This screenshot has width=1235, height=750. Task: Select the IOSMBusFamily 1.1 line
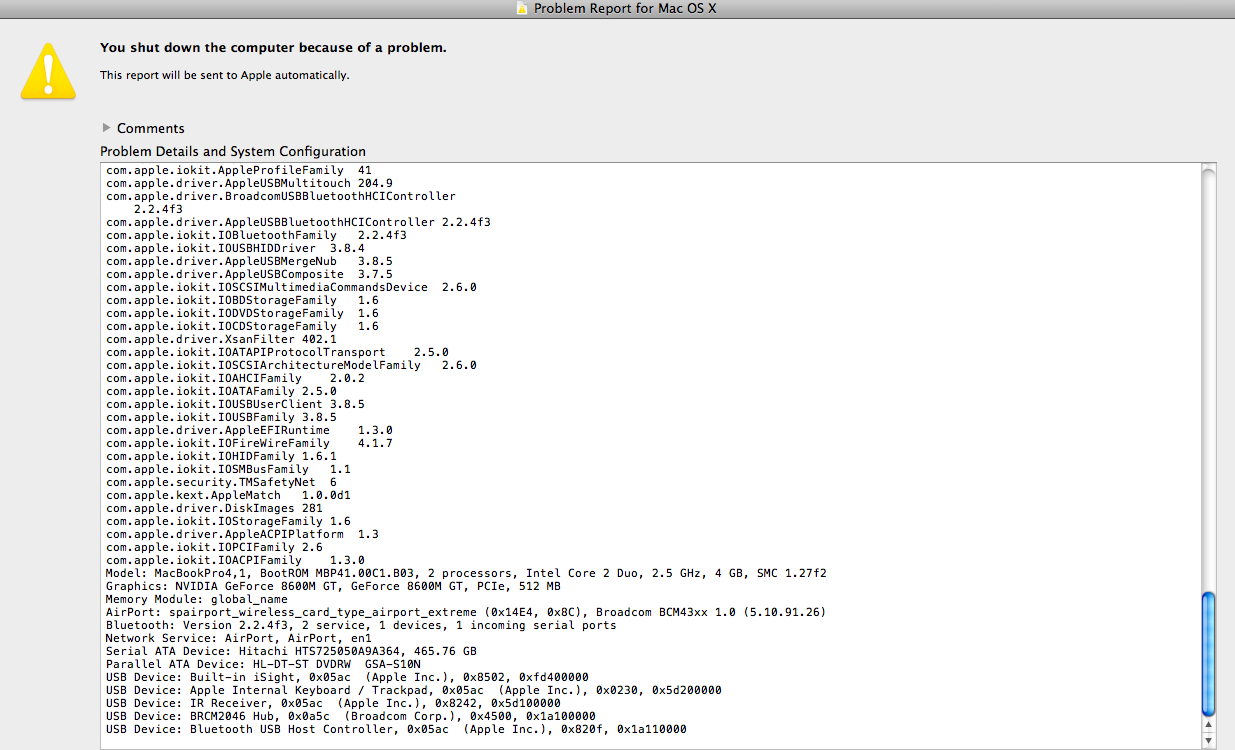pos(228,469)
